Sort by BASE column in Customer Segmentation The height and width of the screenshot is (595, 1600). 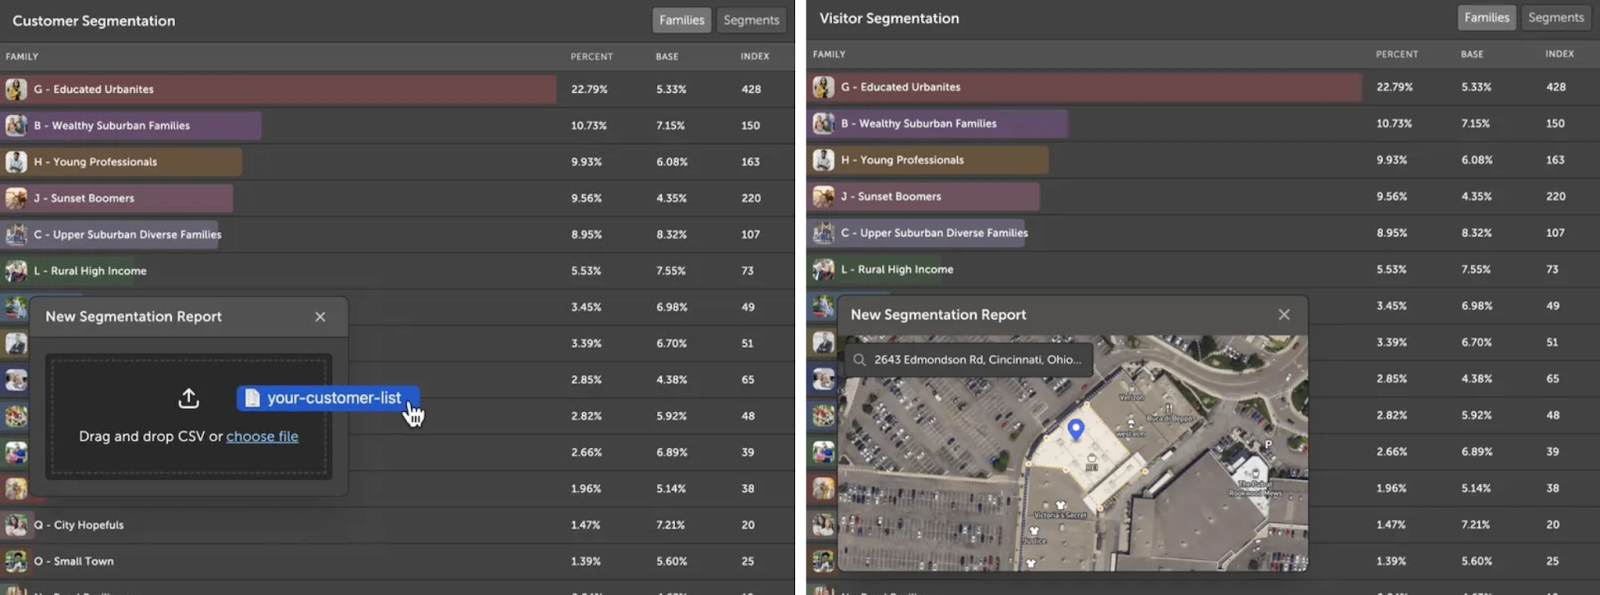point(667,57)
